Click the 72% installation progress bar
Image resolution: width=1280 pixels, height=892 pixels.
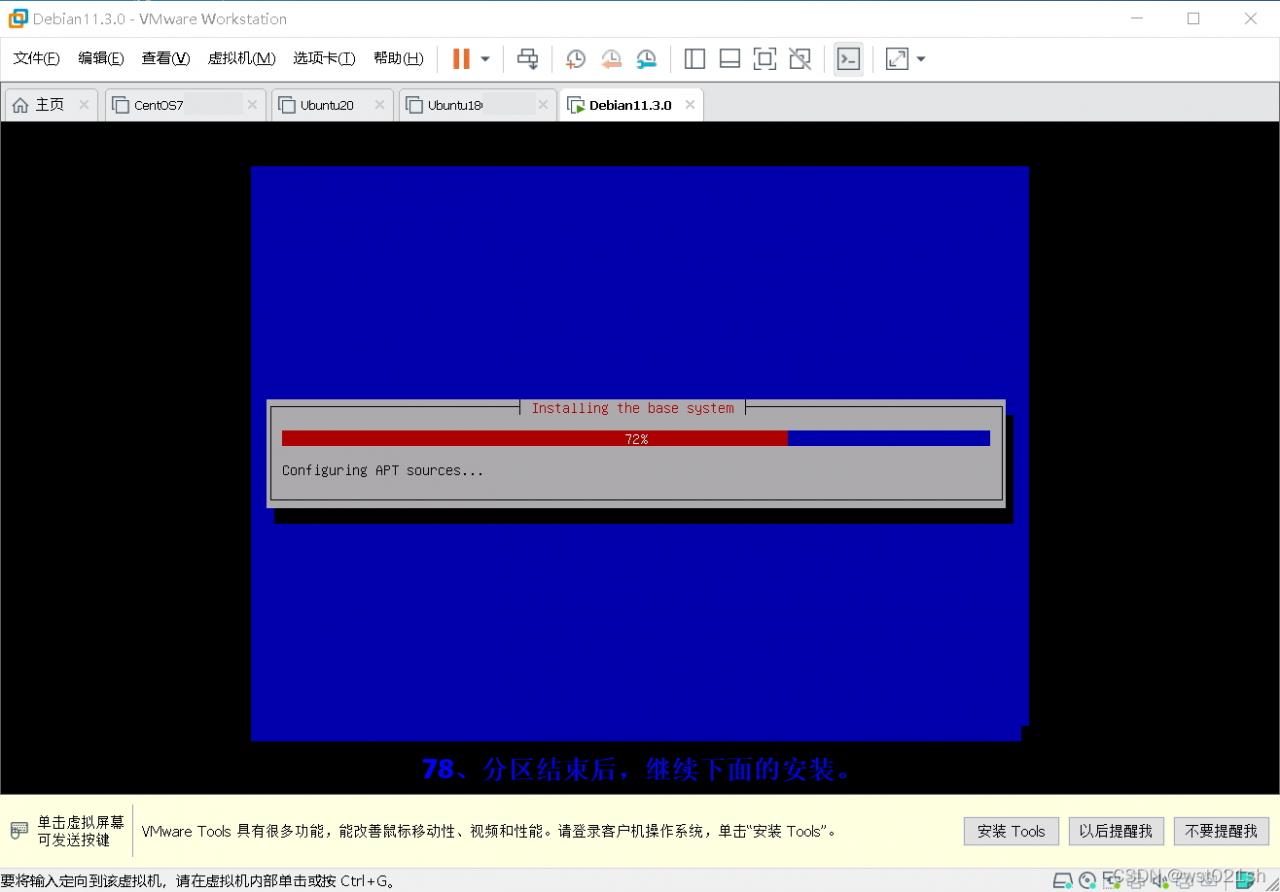(x=636, y=438)
